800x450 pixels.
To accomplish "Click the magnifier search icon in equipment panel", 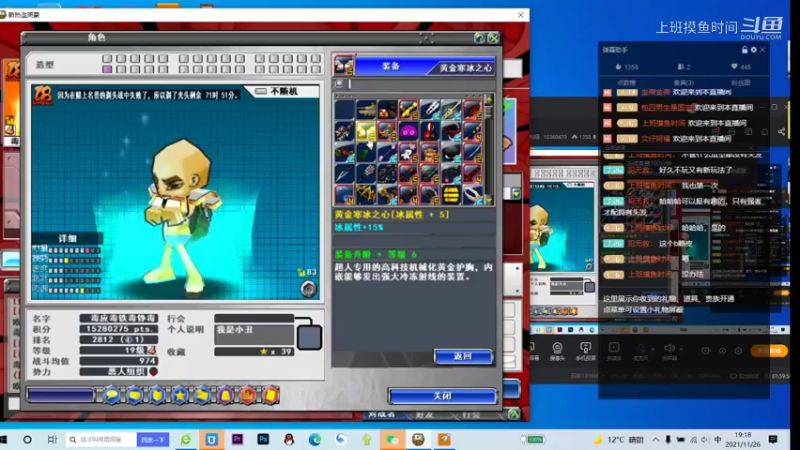I will (x=339, y=84).
